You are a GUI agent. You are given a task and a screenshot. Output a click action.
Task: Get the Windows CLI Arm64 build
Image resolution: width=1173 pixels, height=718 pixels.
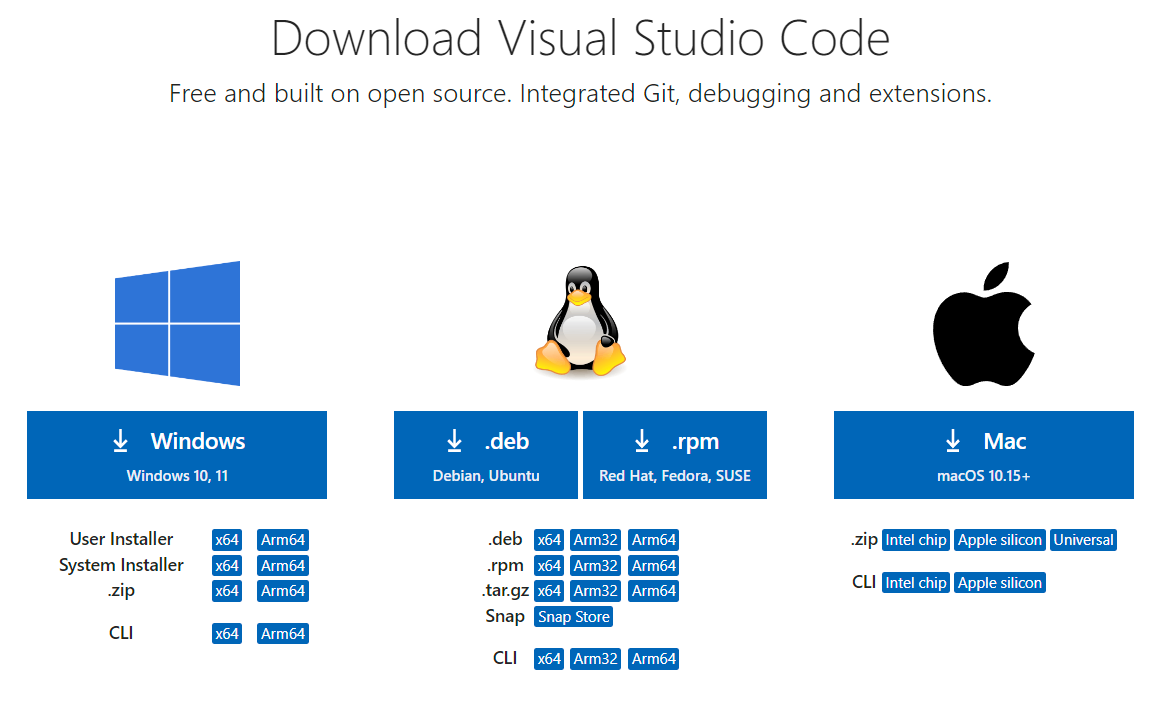(283, 633)
